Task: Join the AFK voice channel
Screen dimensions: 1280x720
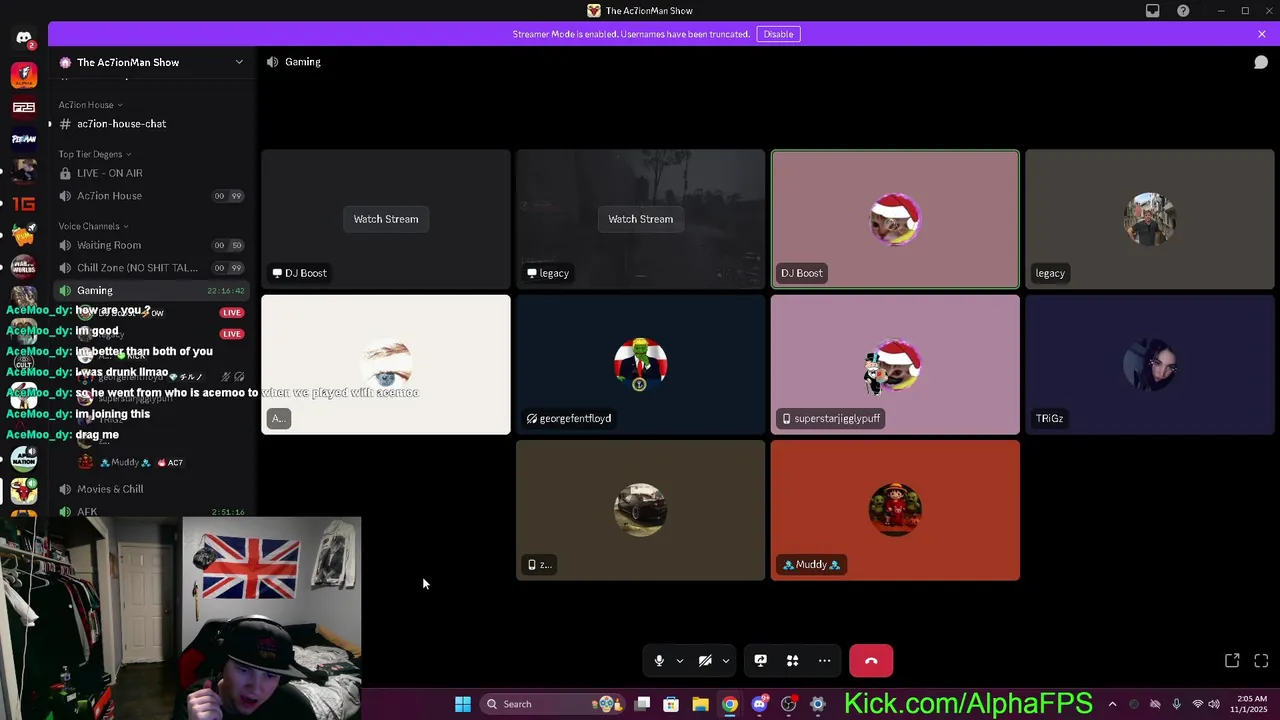Action: [150, 511]
